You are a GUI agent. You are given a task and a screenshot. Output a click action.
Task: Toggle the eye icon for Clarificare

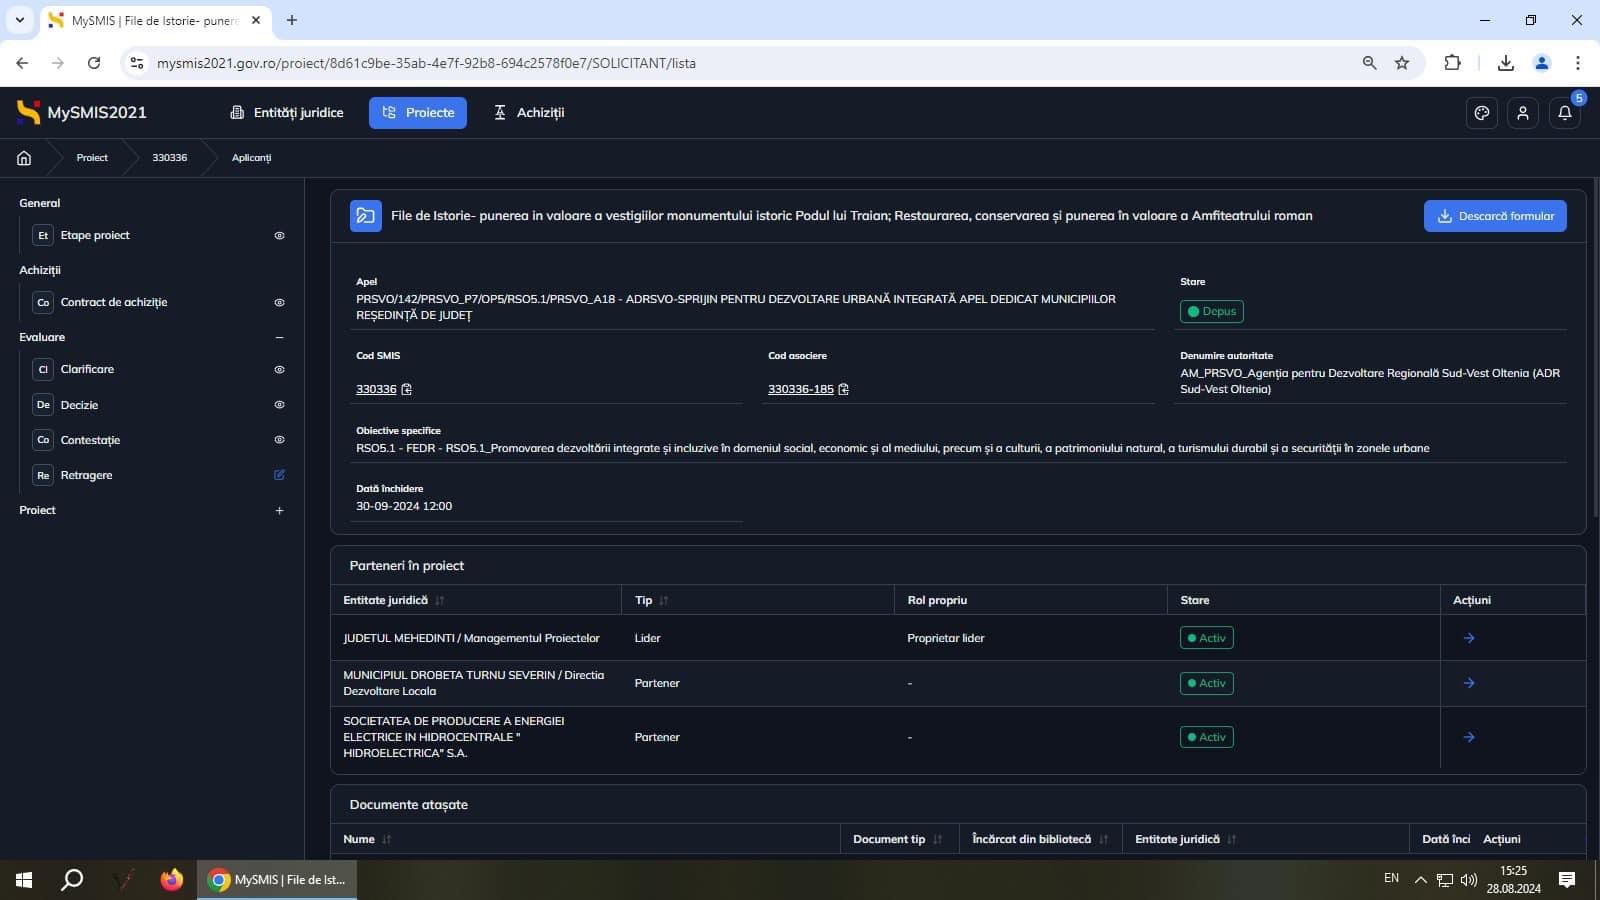tap(280, 369)
